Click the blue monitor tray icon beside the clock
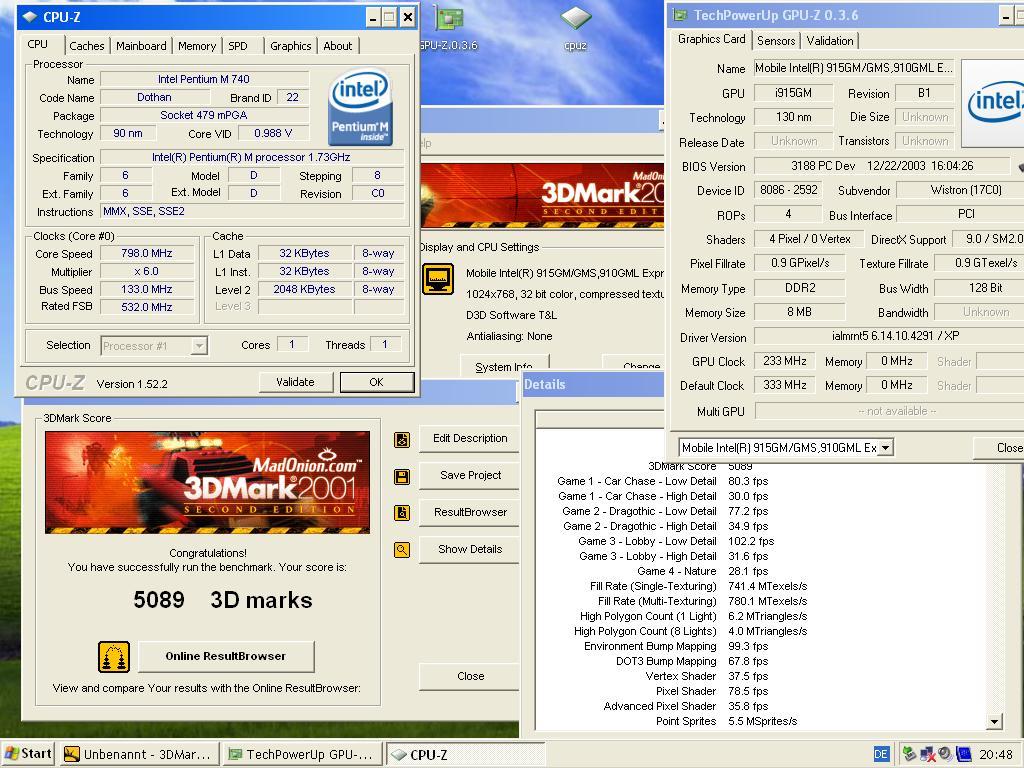The width and height of the screenshot is (1024, 768). click(x=963, y=754)
